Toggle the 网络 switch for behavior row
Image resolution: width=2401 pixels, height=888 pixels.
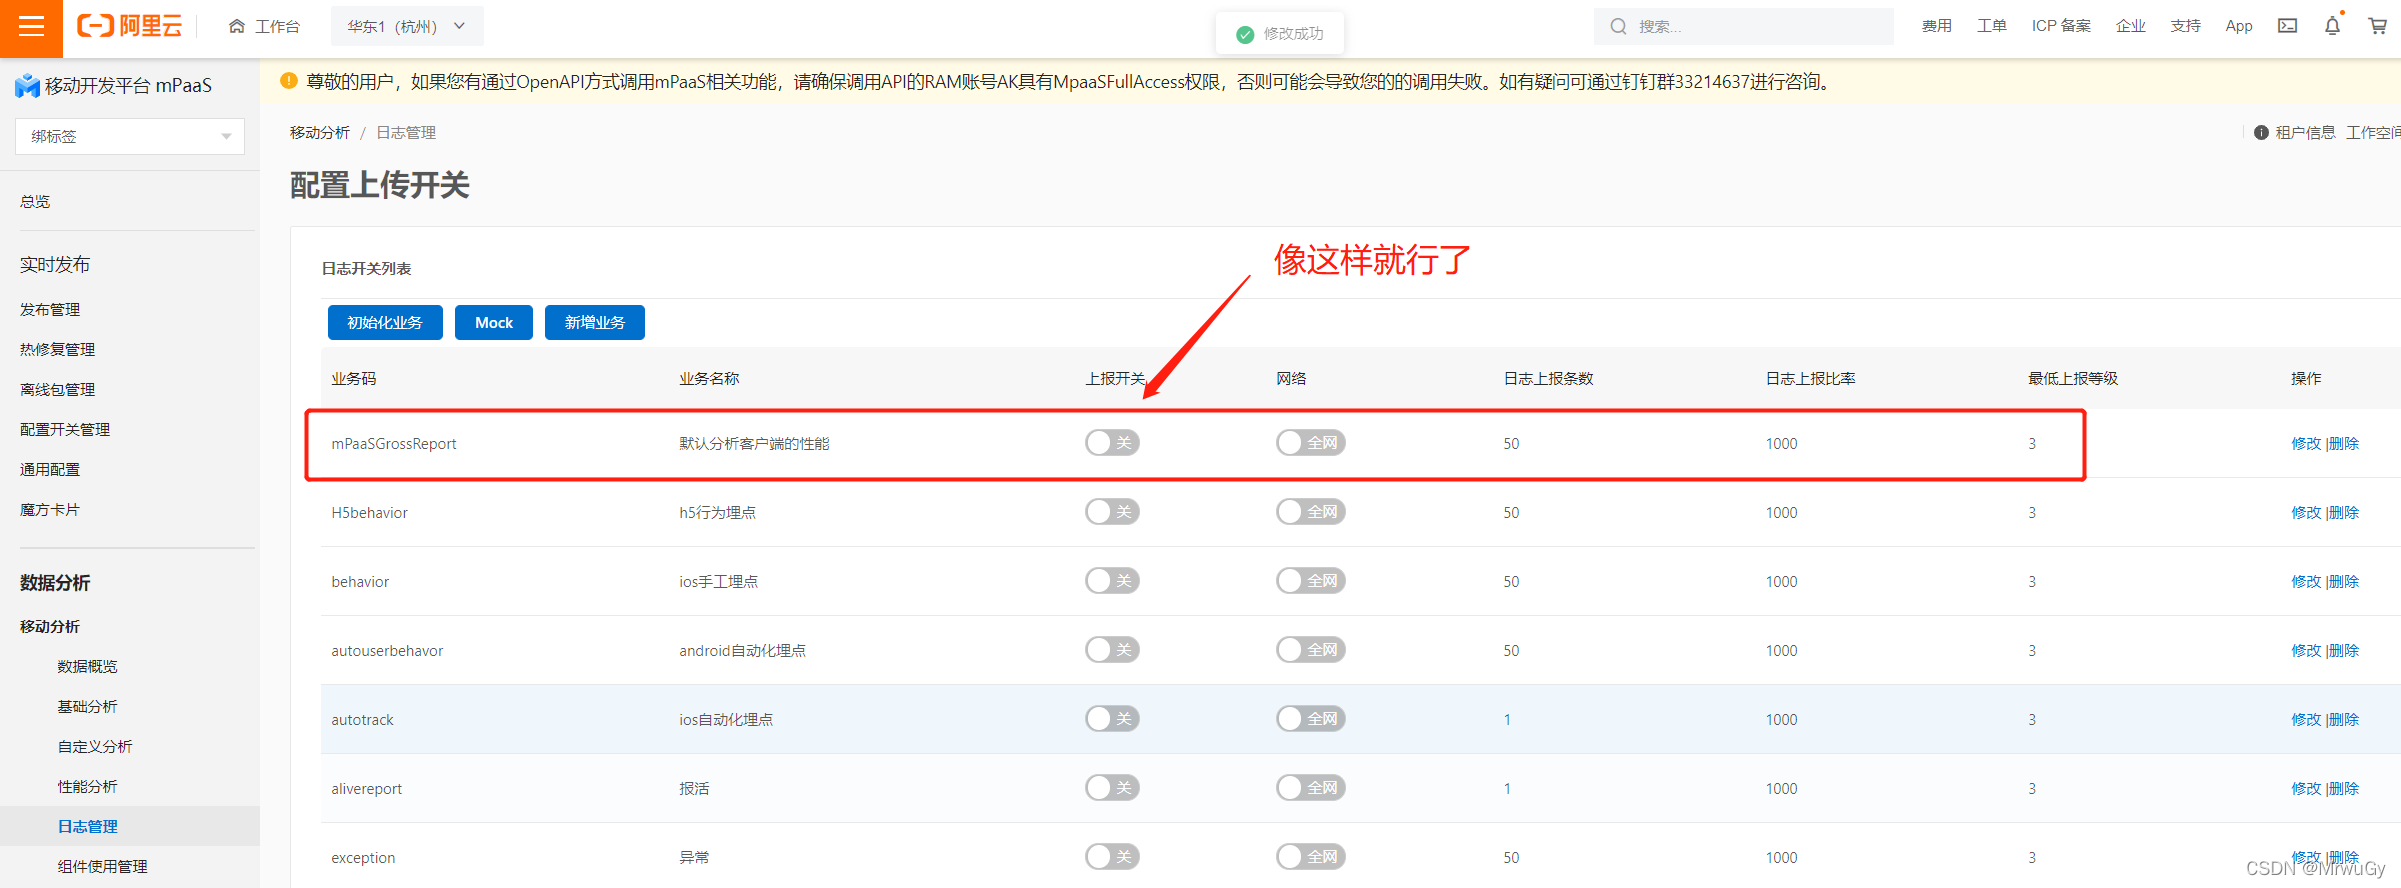[1310, 581]
